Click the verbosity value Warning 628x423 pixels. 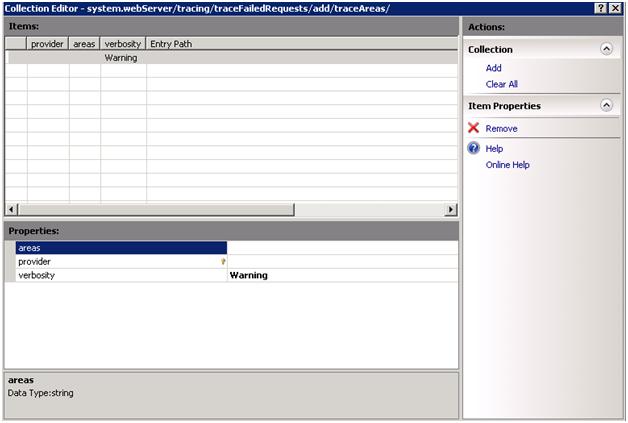tap(249, 275)
